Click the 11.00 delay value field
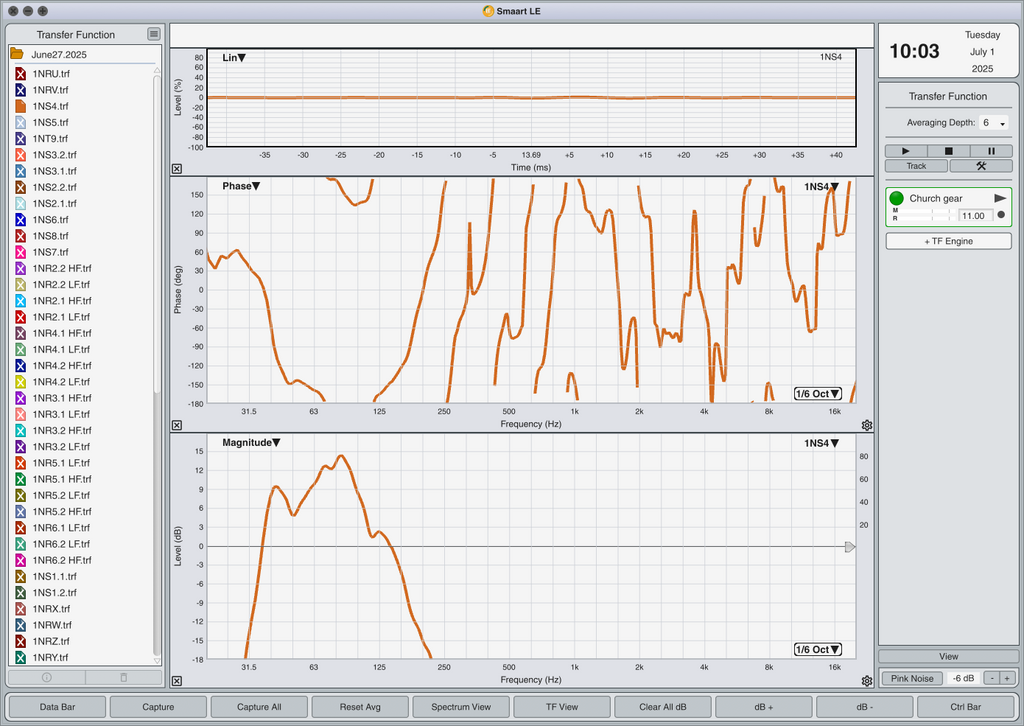 point(975,215)
